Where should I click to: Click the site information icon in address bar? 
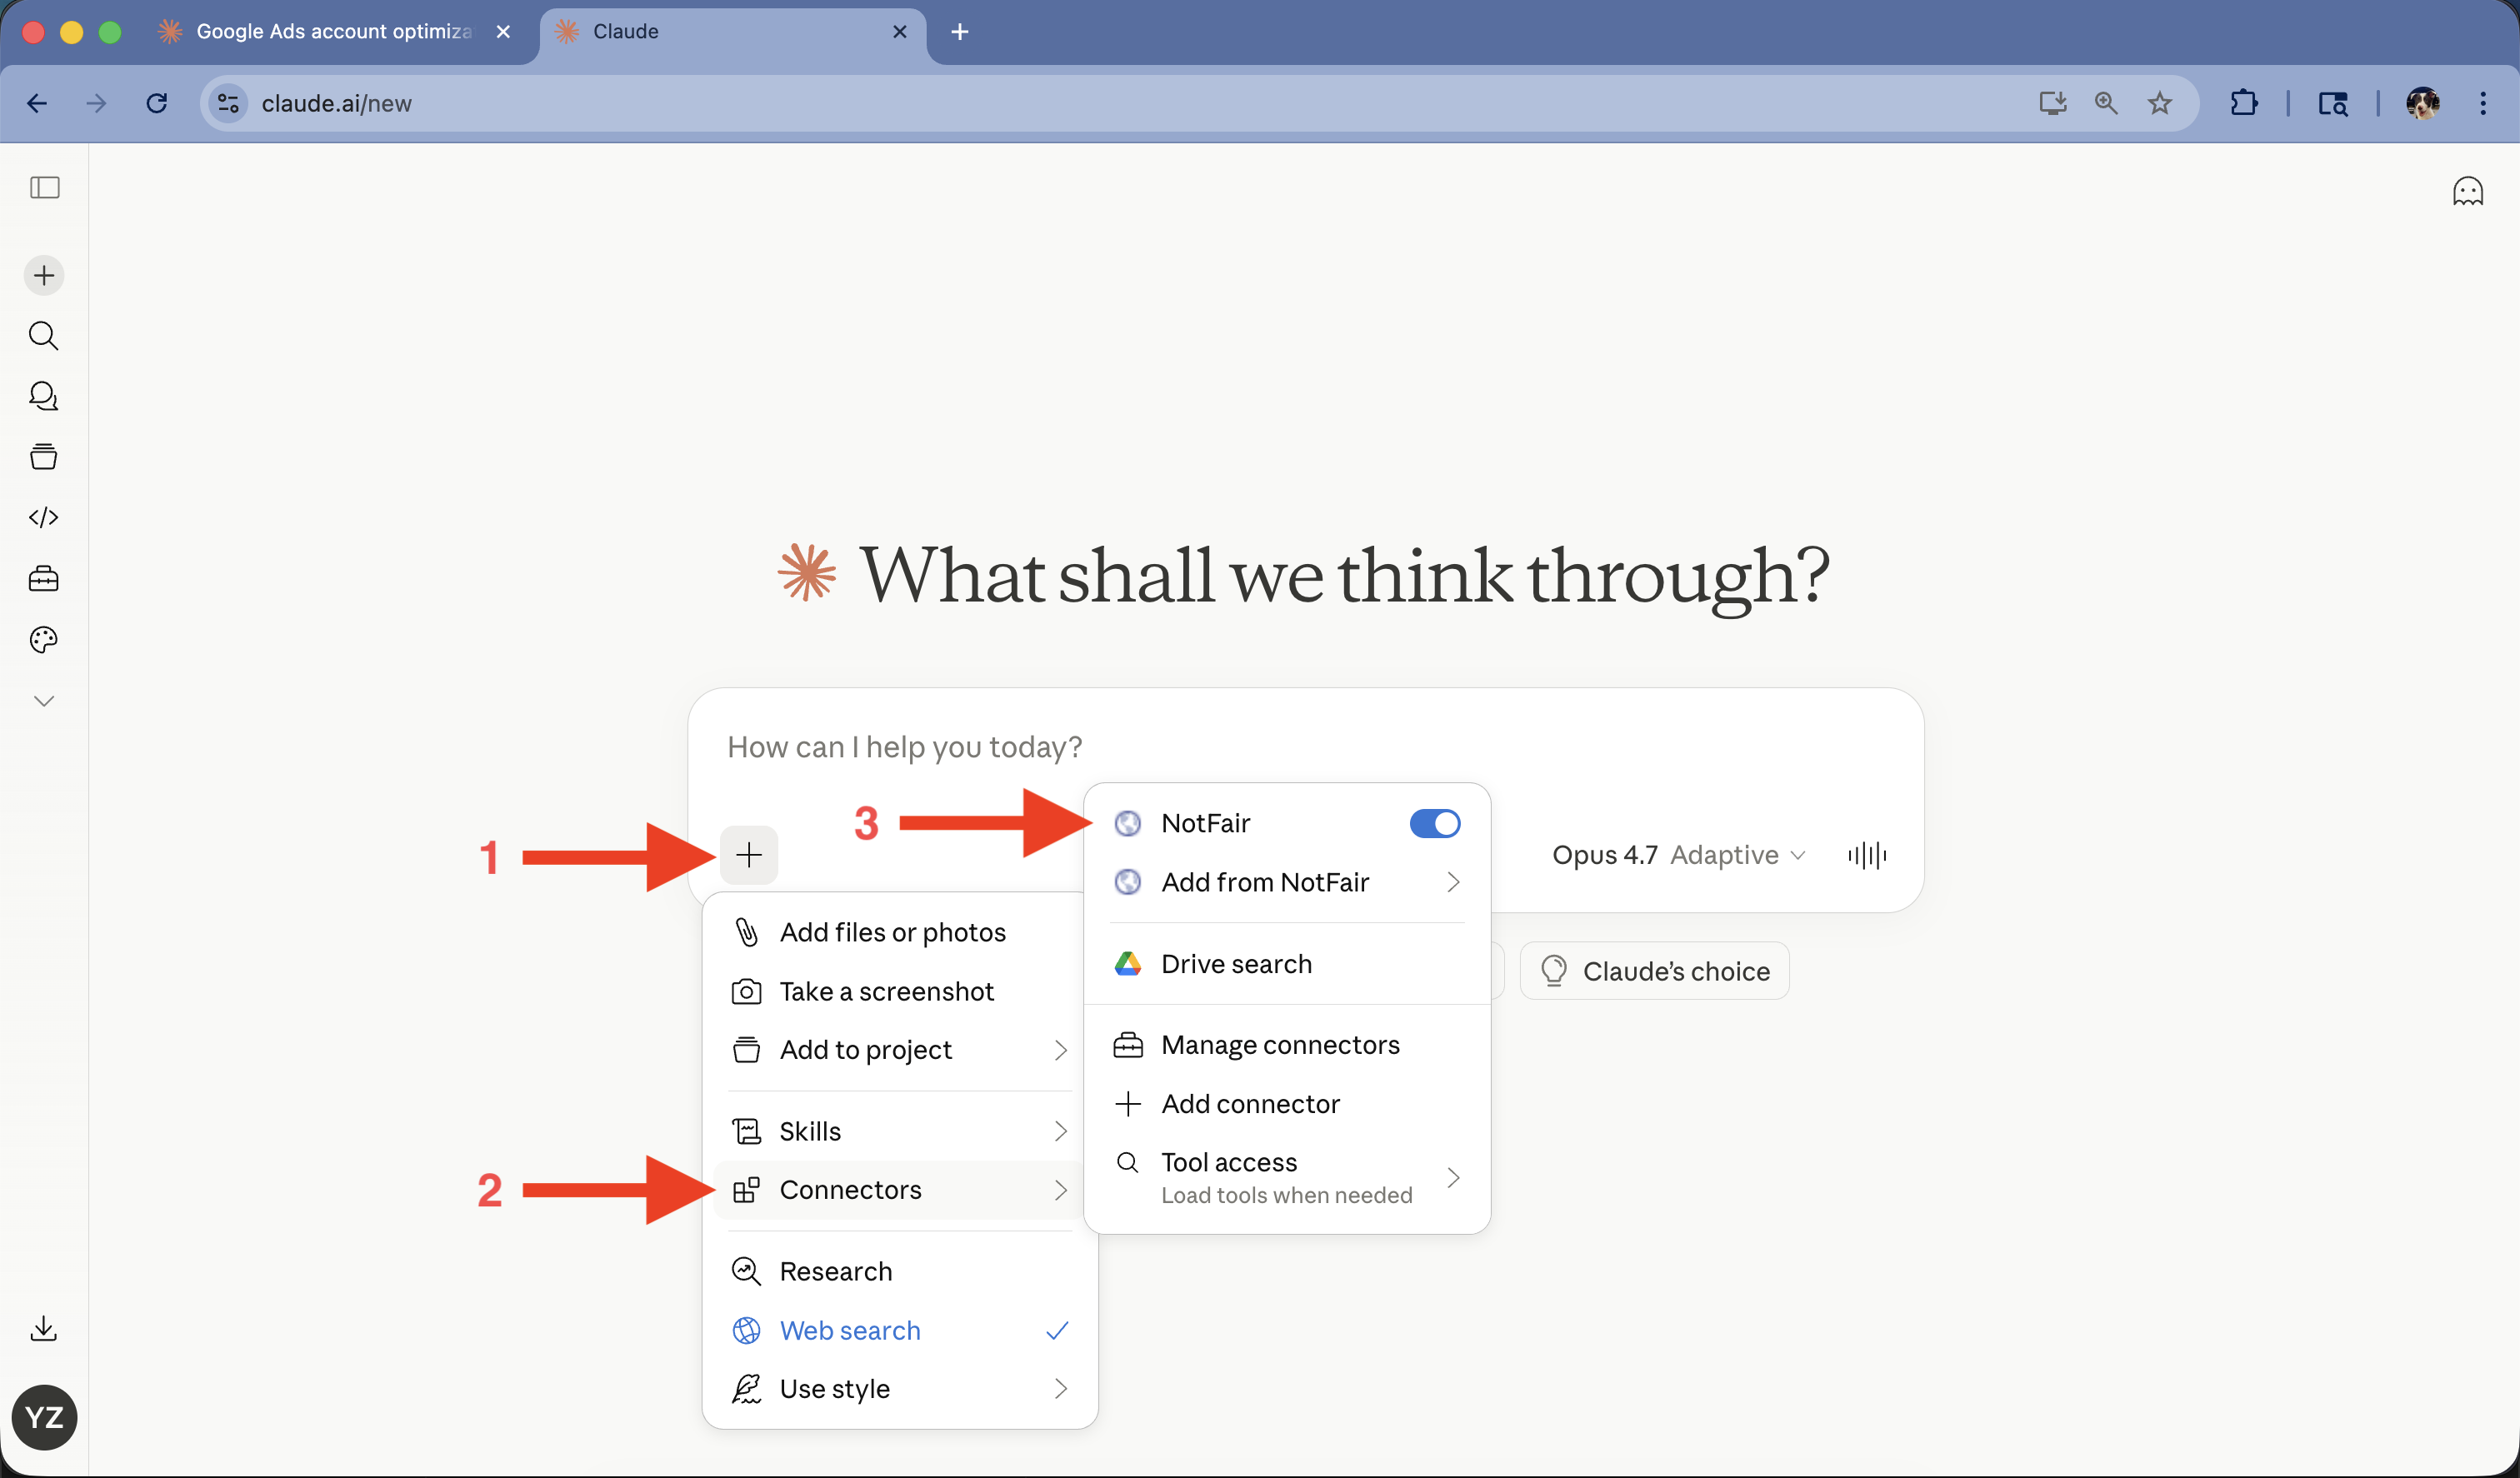[228, 103]
